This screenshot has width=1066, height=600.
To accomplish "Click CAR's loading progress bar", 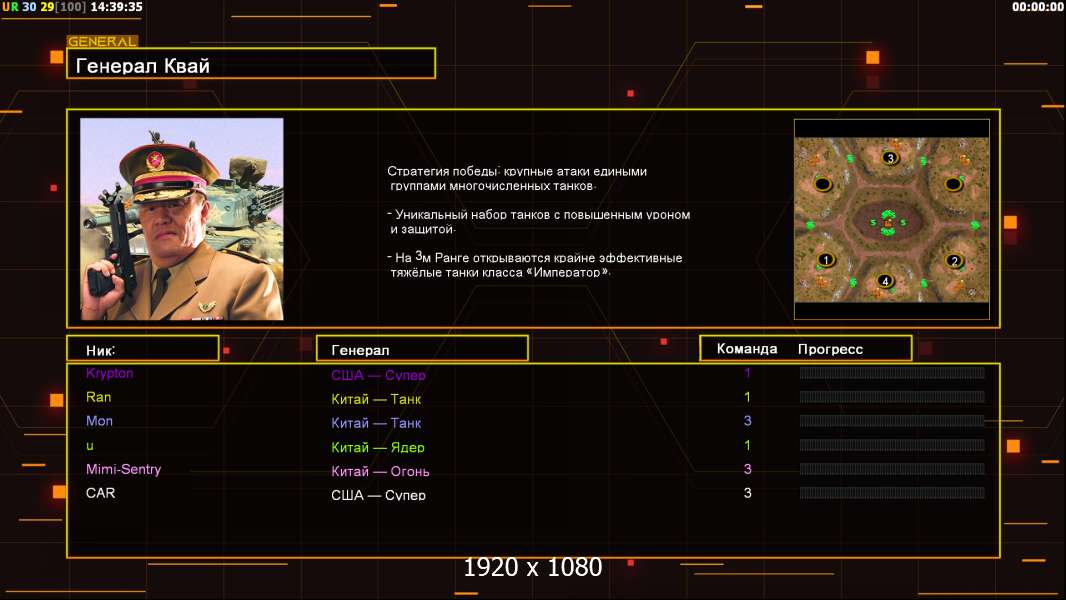I will coord(892,493).
